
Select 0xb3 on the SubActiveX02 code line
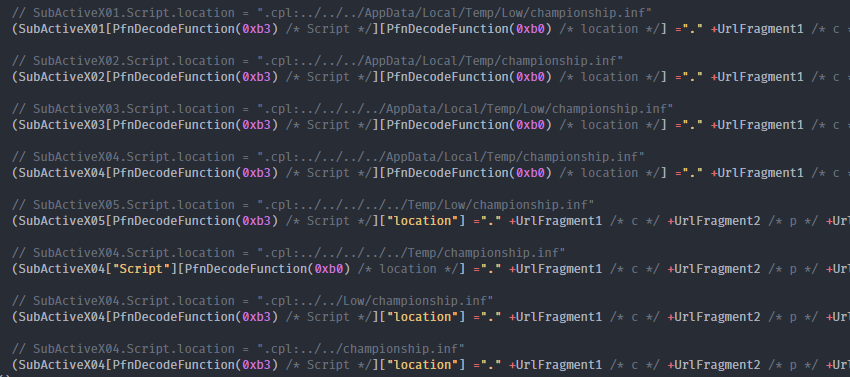click(x=256, y=76)
